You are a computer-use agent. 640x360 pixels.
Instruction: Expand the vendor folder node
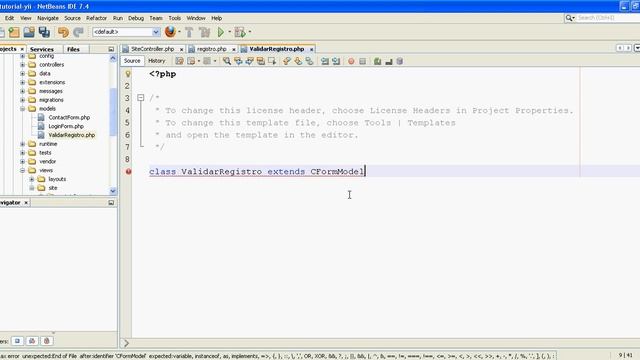tap(22, 161)
